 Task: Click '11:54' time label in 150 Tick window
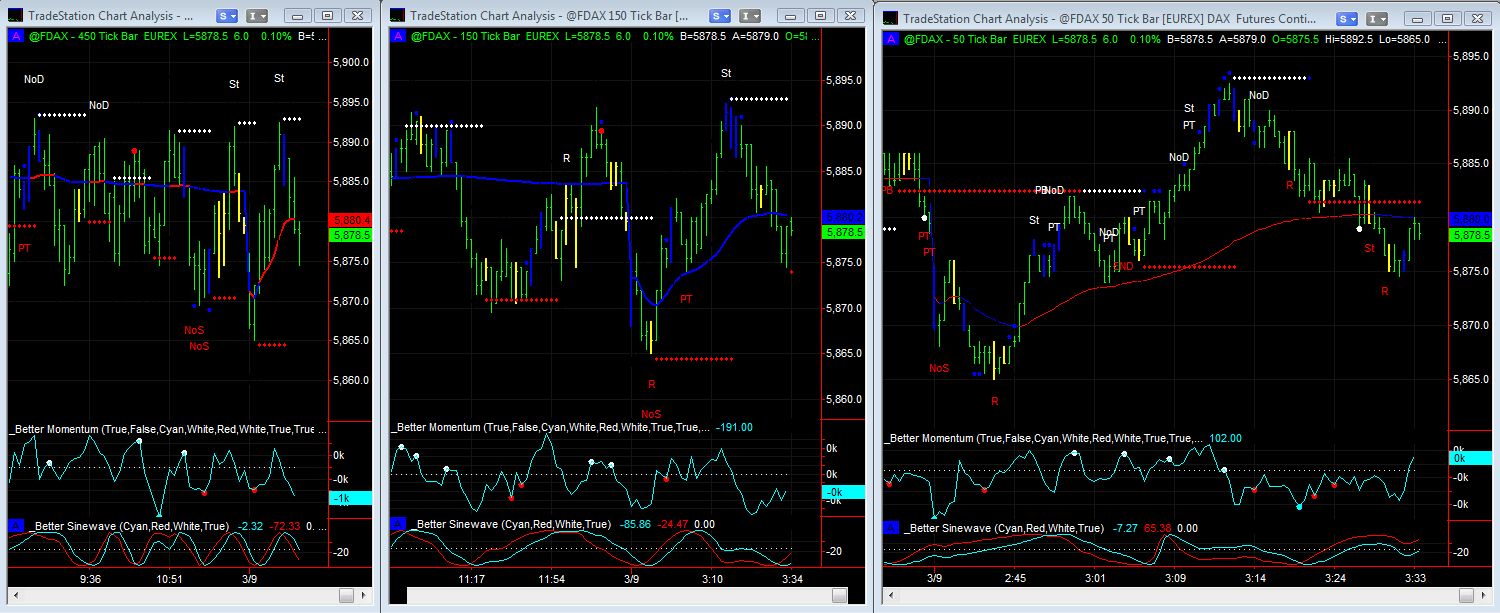click(x=550, y=579)
